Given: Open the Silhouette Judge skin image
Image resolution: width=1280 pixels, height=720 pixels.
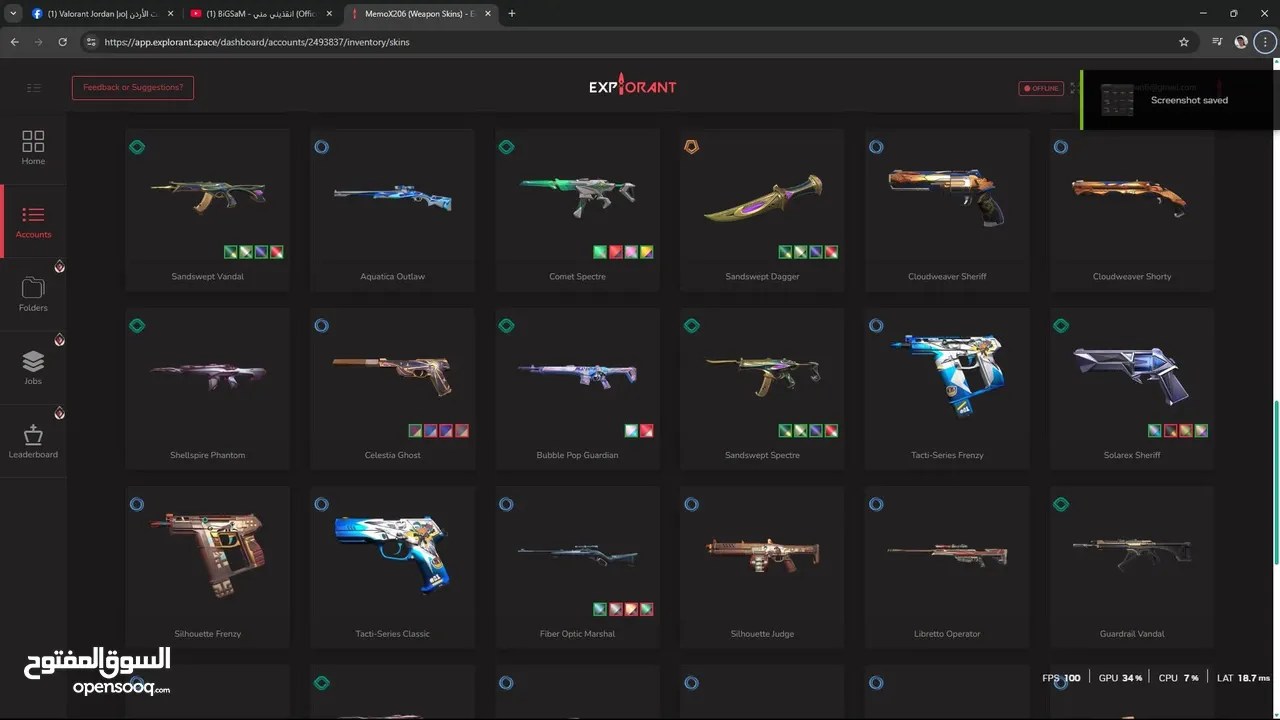Looking at the screenshot, I should click(x=762, y=553).
